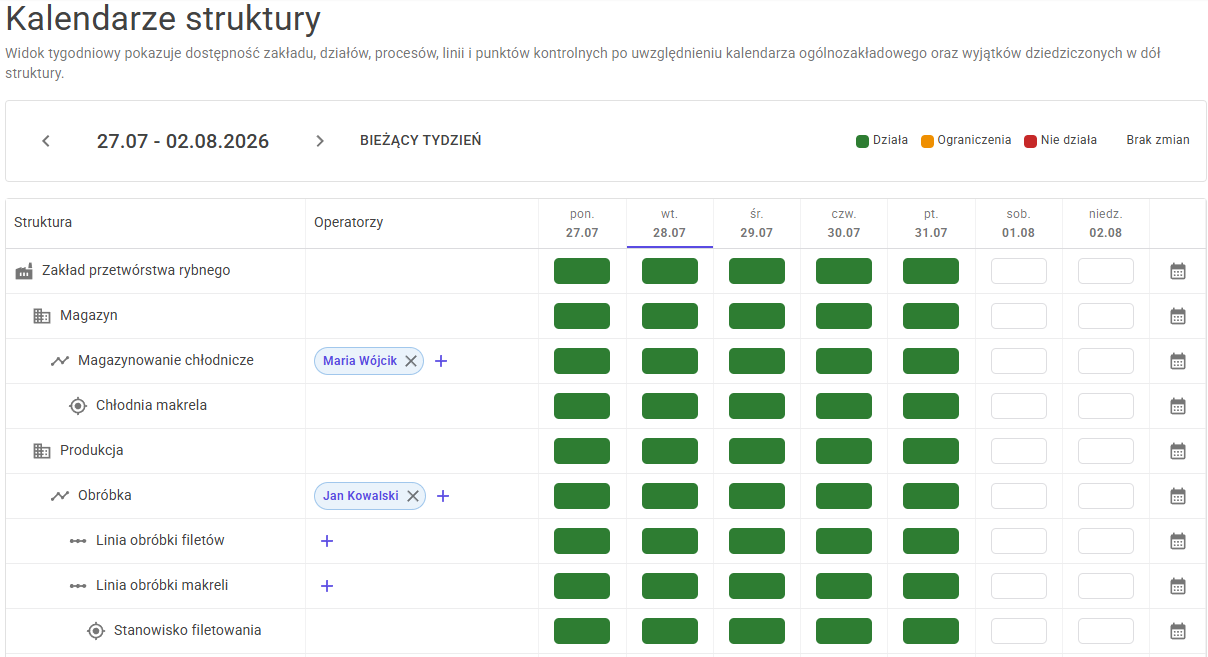Select the Linia obróbki filetów tree item
Viewport: 1208px width, 657px height.
click(x=160, y=540)
